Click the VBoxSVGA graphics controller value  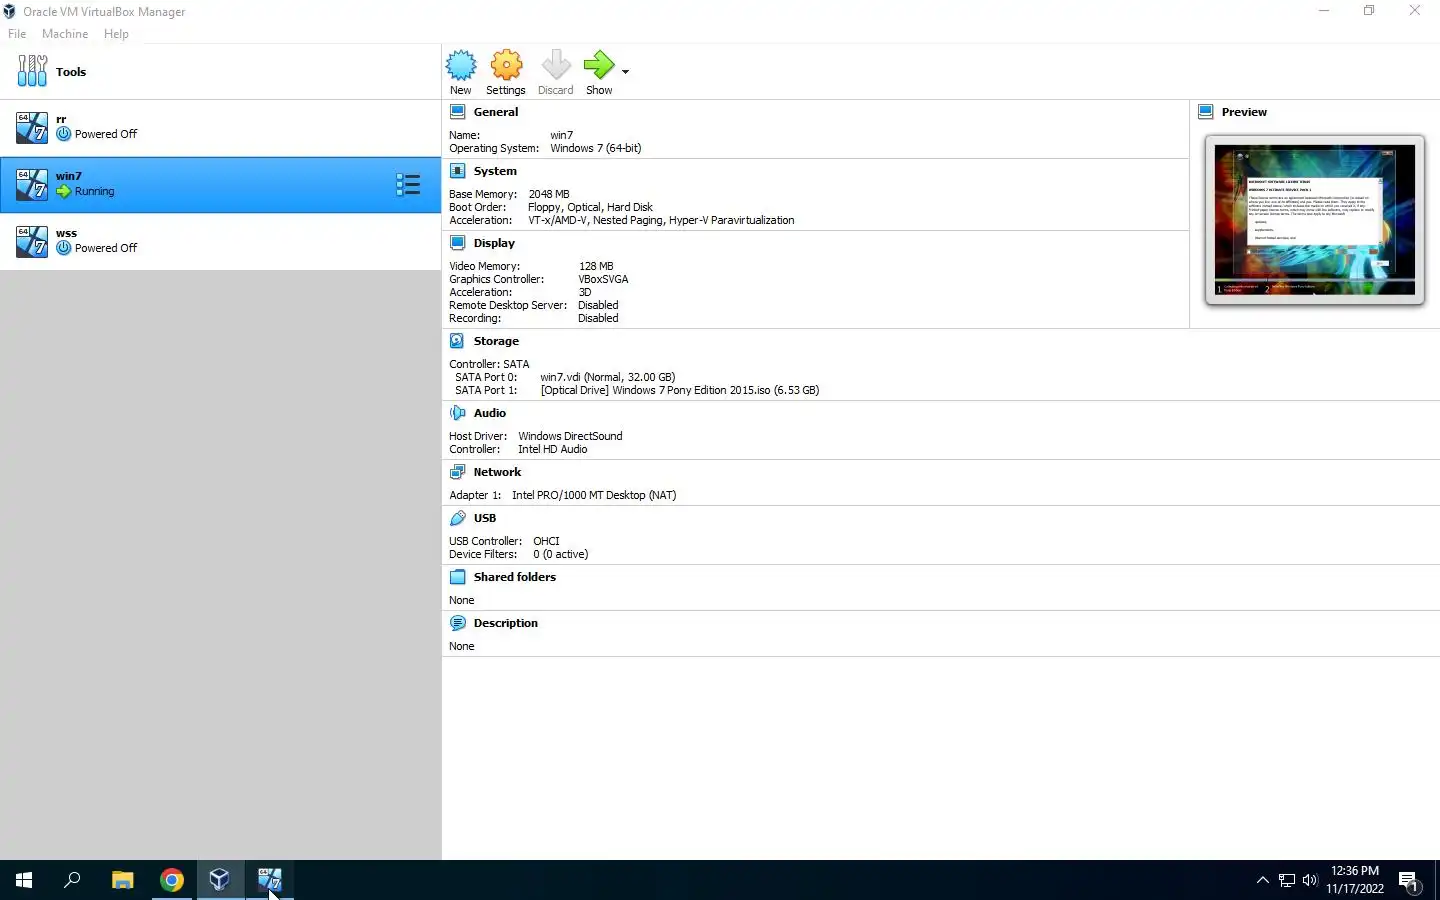(x=603, y=279)
